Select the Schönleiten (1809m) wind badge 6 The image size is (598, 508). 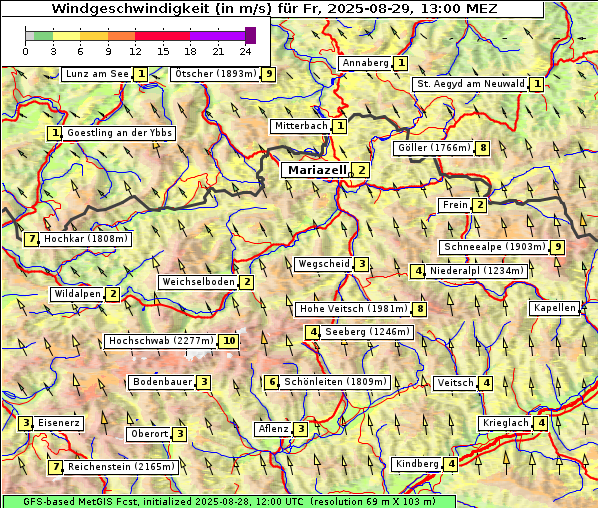pyautogui.click(x=272, y=382)
